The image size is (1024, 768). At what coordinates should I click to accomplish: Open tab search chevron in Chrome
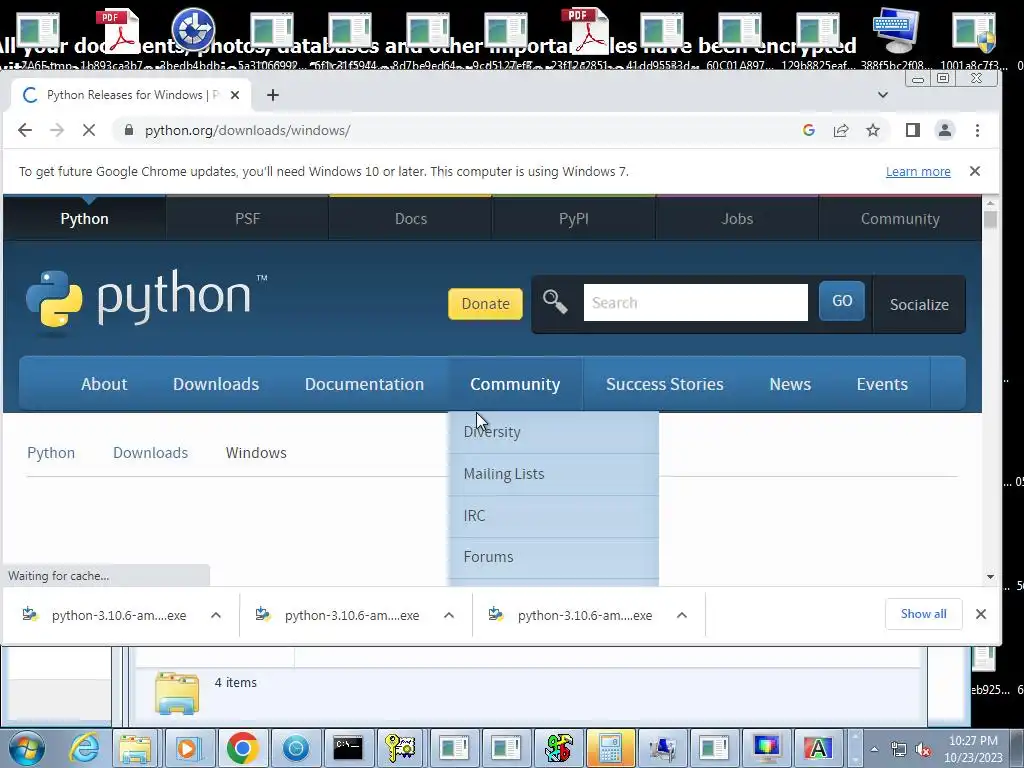(882, 95)
